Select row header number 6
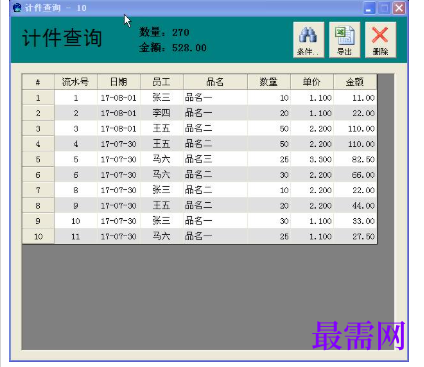424x367 pixels. pyautogui.click(x=38, y=175)
